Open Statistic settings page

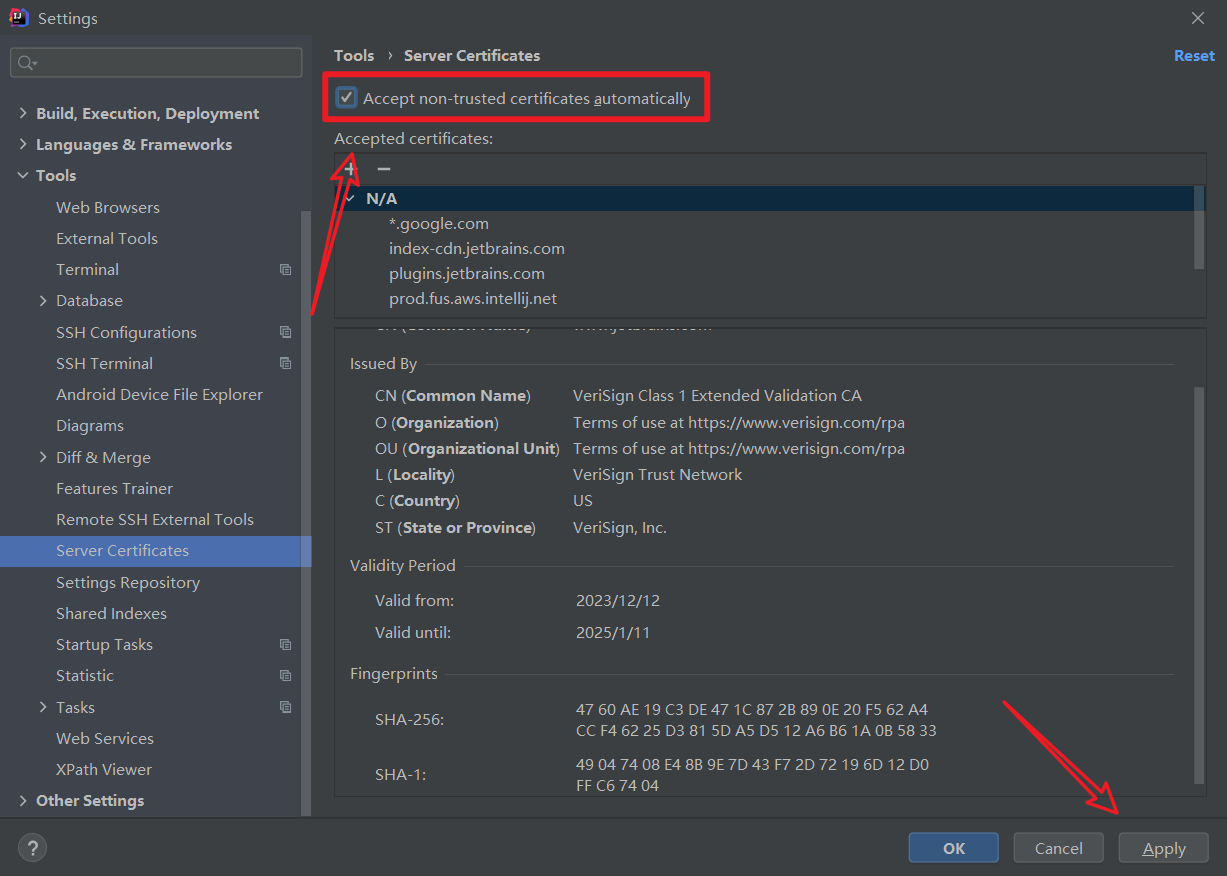coord(85,675)
